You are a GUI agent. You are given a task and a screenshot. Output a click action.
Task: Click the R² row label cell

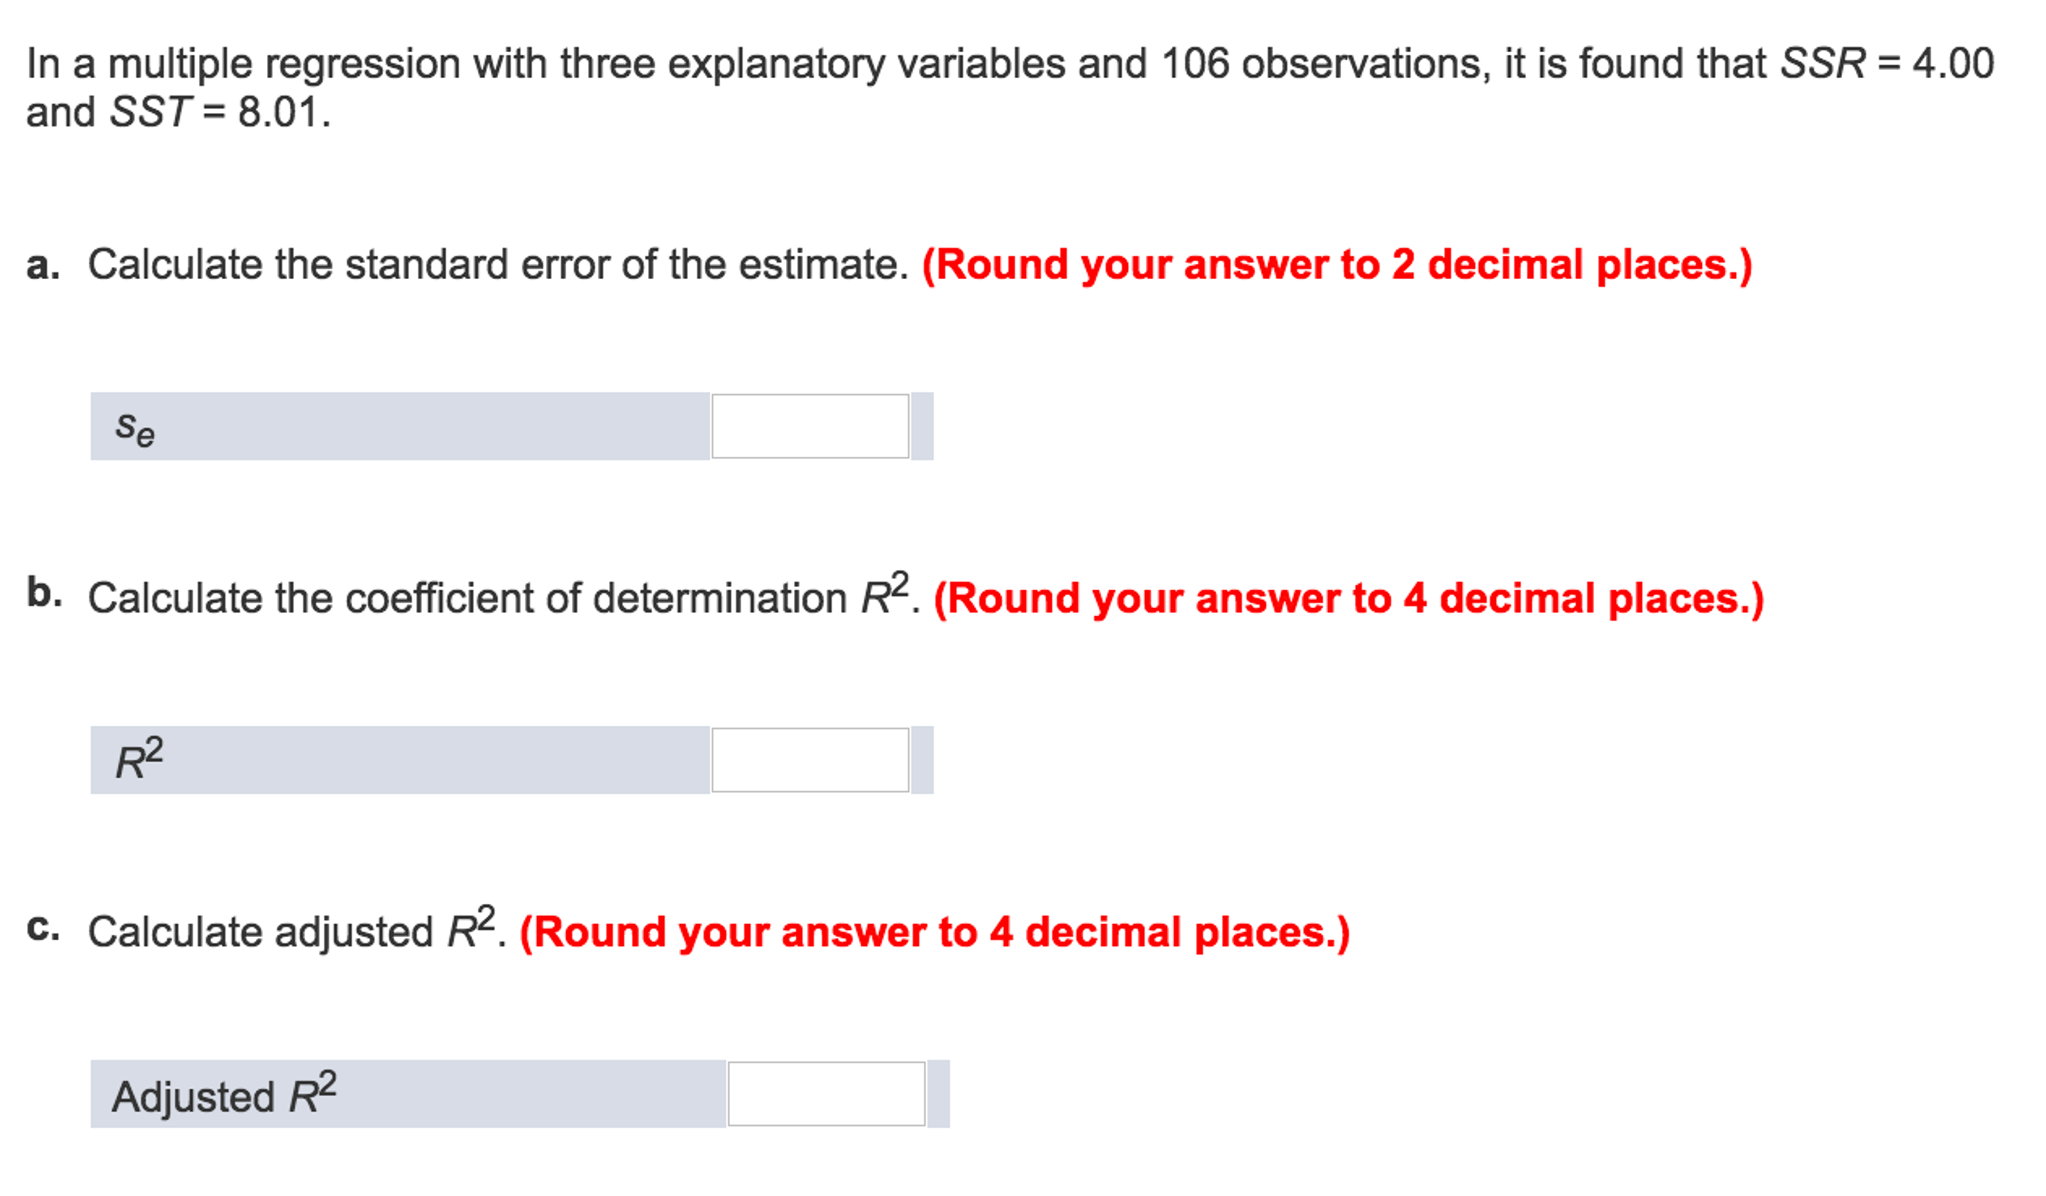(400, 760)
